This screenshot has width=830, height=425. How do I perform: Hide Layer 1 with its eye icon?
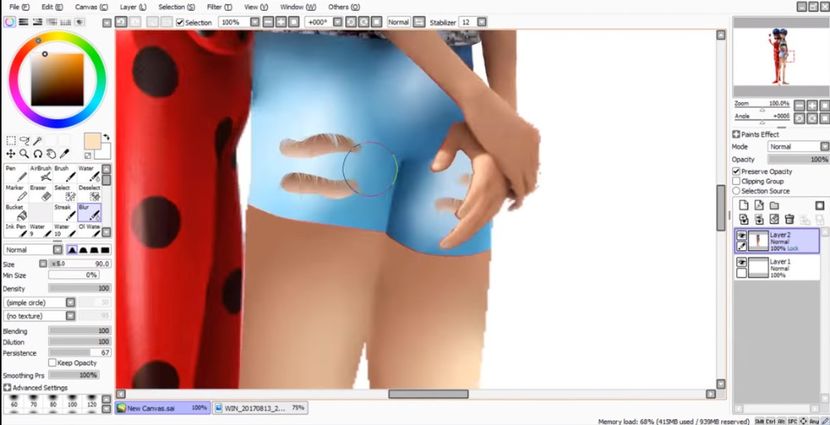point(742,263)
